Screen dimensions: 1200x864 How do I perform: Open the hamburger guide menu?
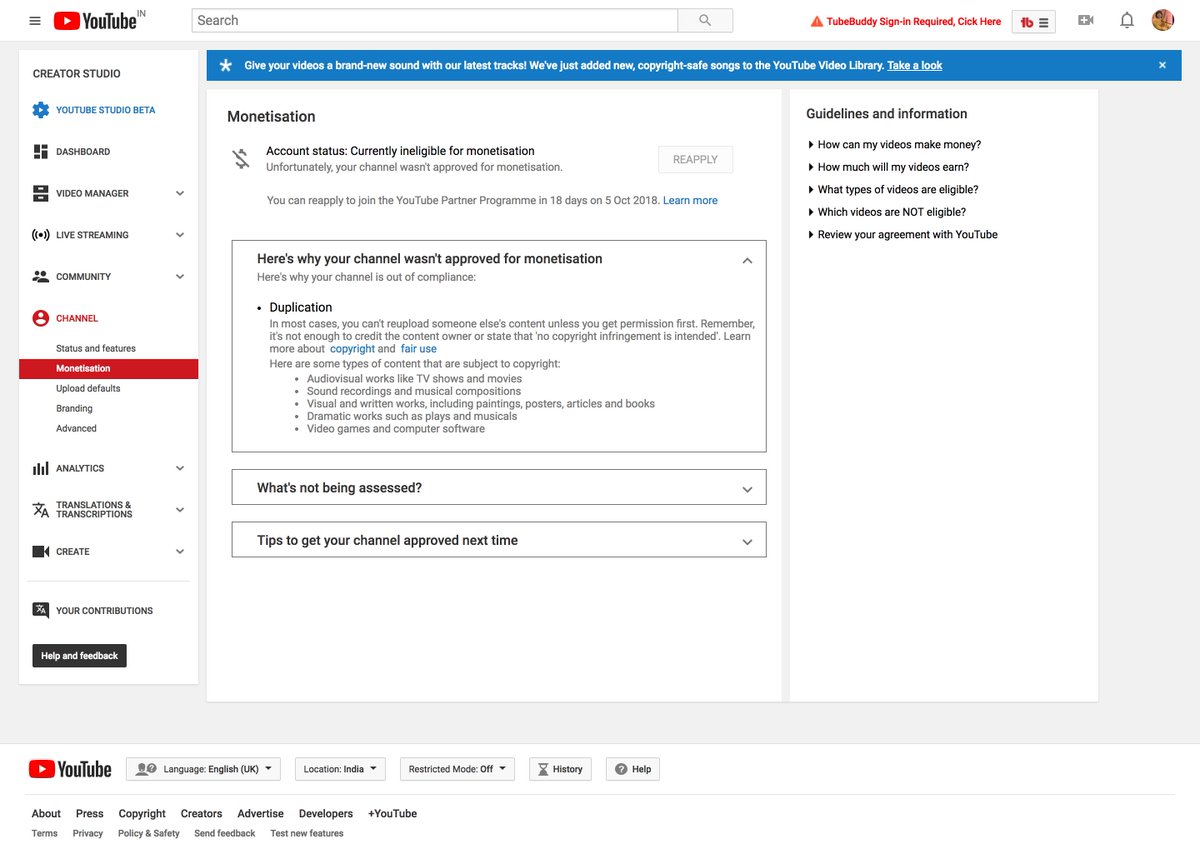35,21
